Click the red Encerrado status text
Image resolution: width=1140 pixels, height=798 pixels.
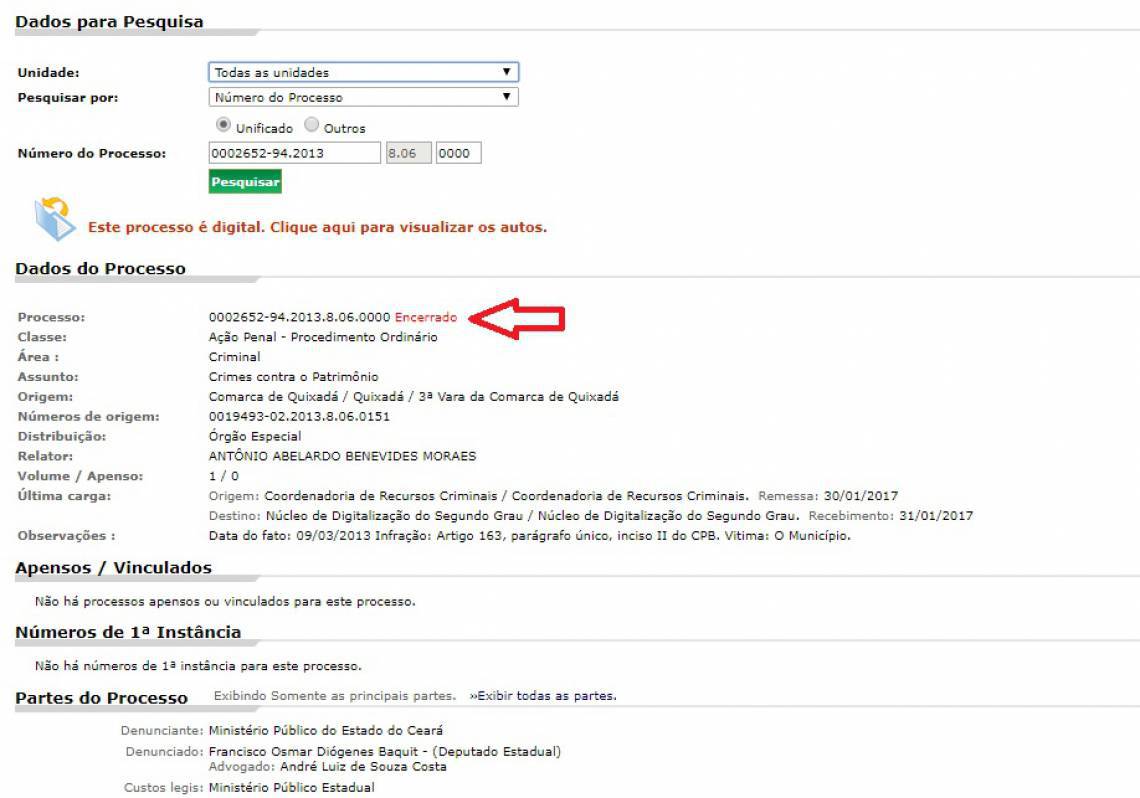[426, 317]
